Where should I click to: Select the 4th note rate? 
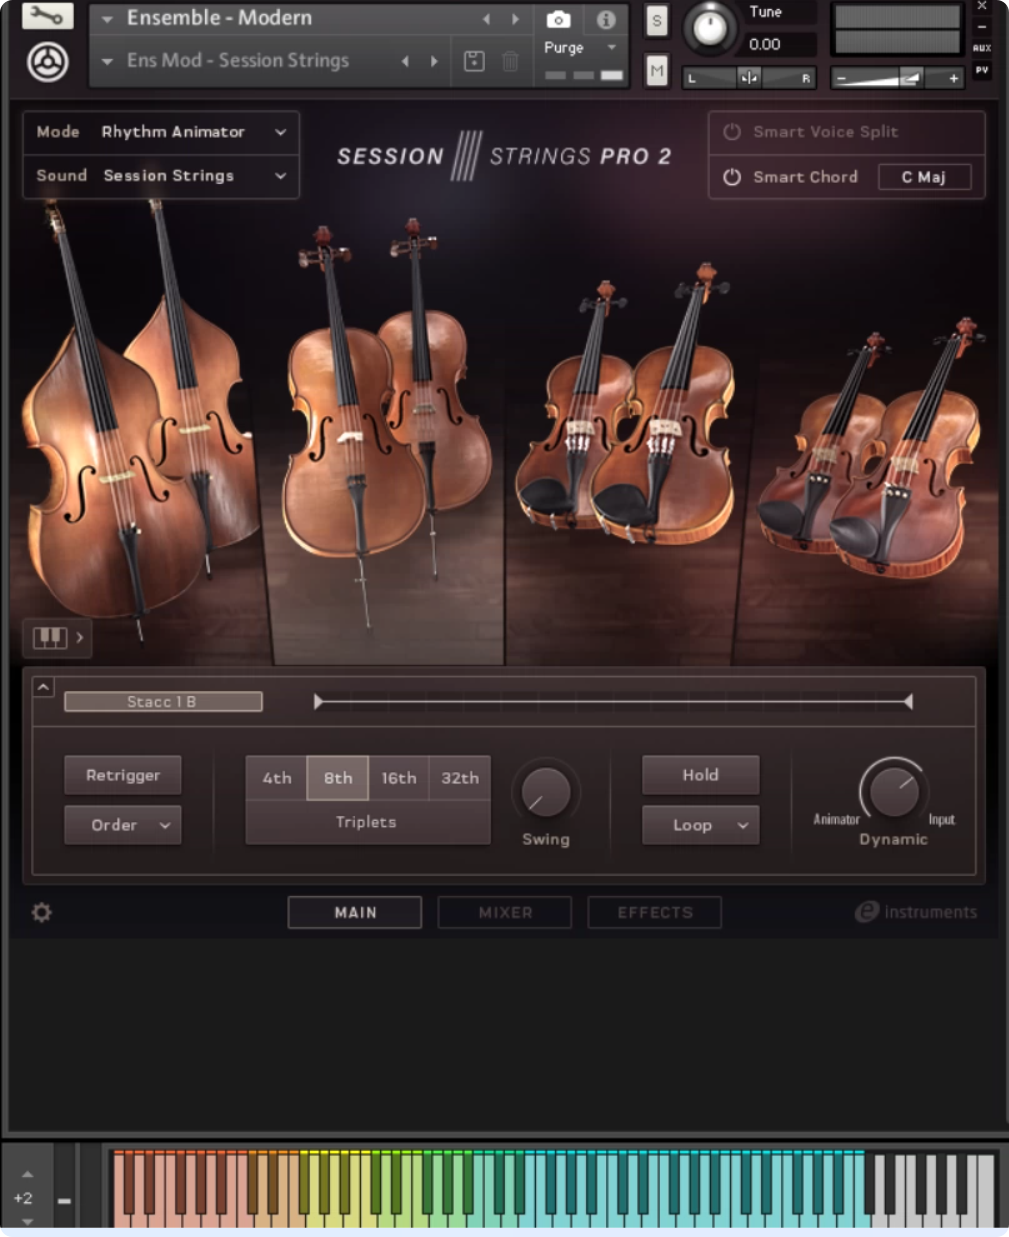[277, 778]
